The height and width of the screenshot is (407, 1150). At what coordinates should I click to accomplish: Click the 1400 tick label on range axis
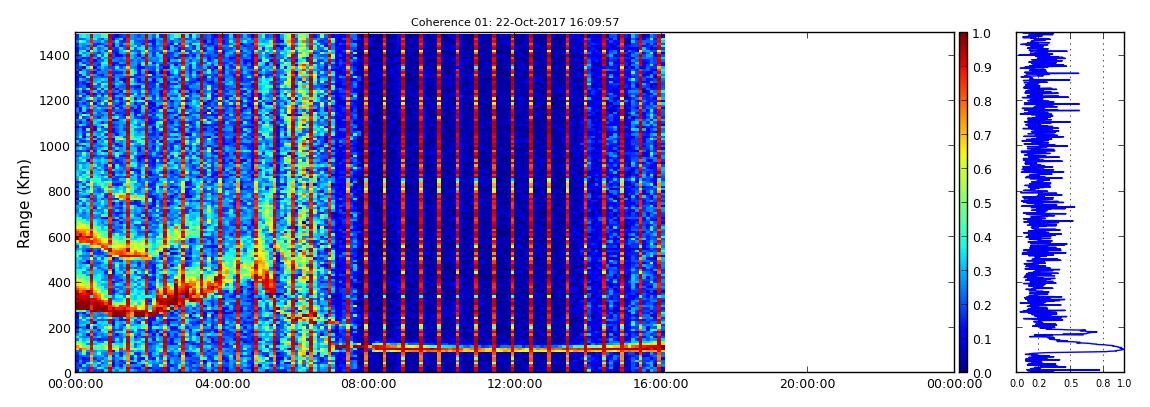click(x=56, y=55)
